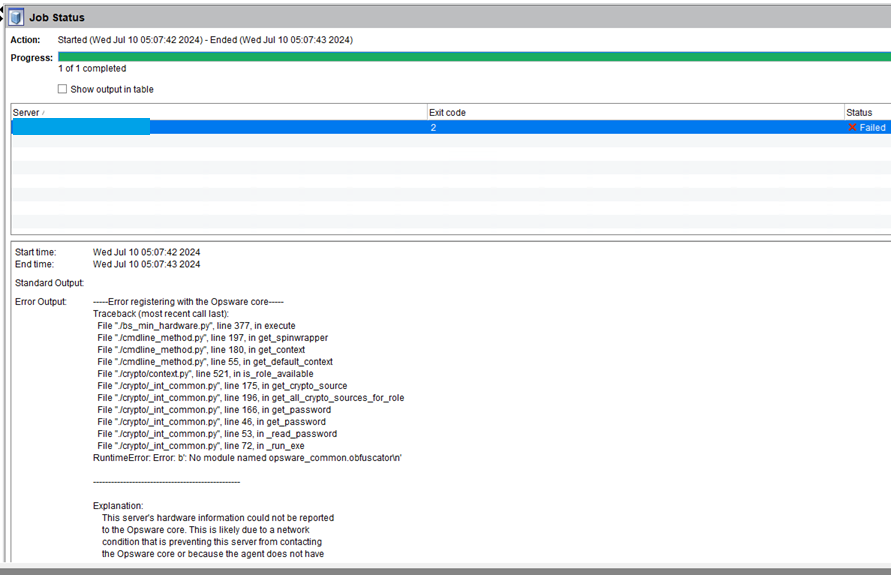Image resolution: width=891 pixels, height=575 pixels.
Task: Click the get_all_crypto_sources_for_role line
Action: 251,398
